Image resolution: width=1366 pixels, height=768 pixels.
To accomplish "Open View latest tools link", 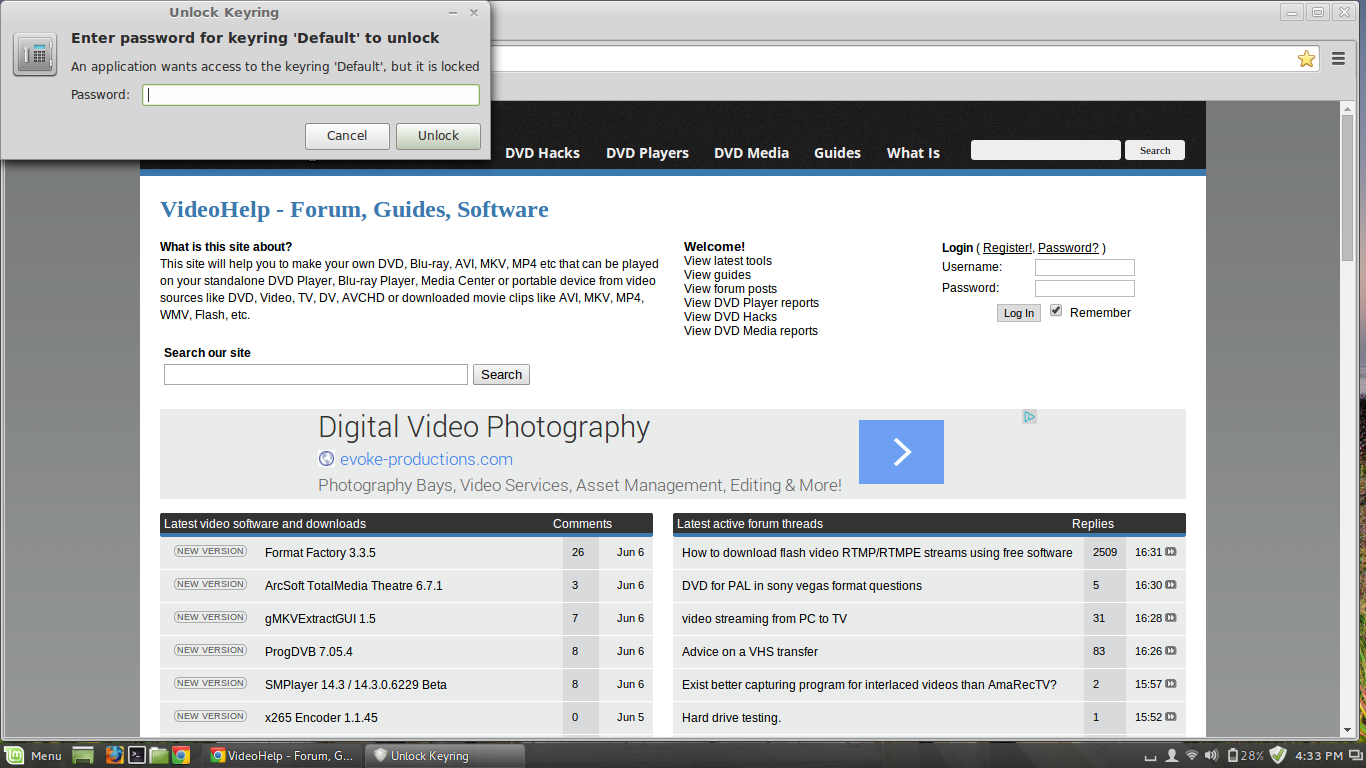I will [x=728, y=261].
